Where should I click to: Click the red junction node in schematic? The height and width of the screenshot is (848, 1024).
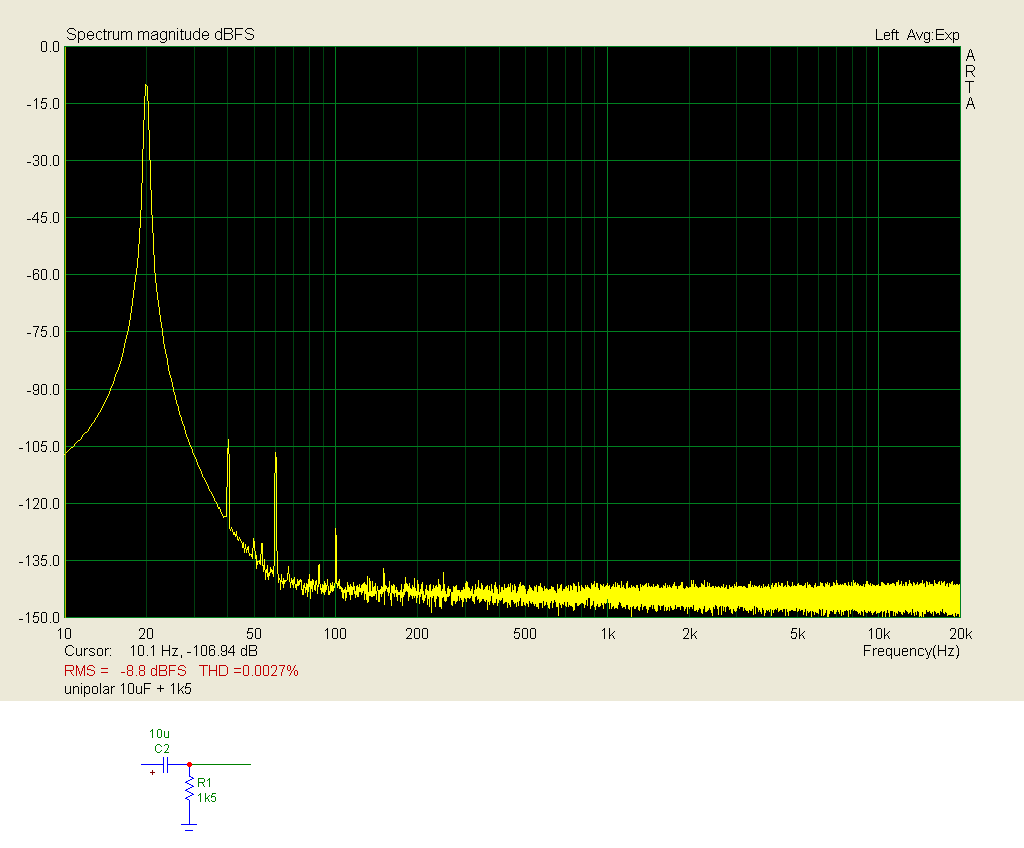point(189,764)
